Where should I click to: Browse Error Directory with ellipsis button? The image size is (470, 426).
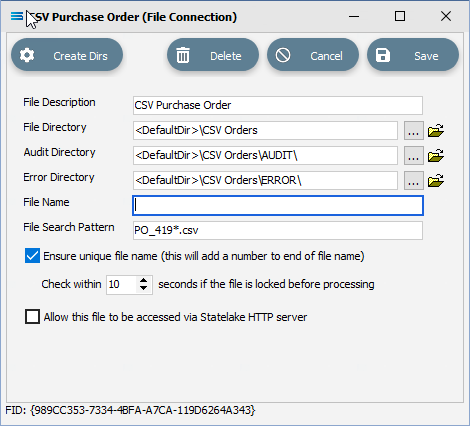pos(414,180)
